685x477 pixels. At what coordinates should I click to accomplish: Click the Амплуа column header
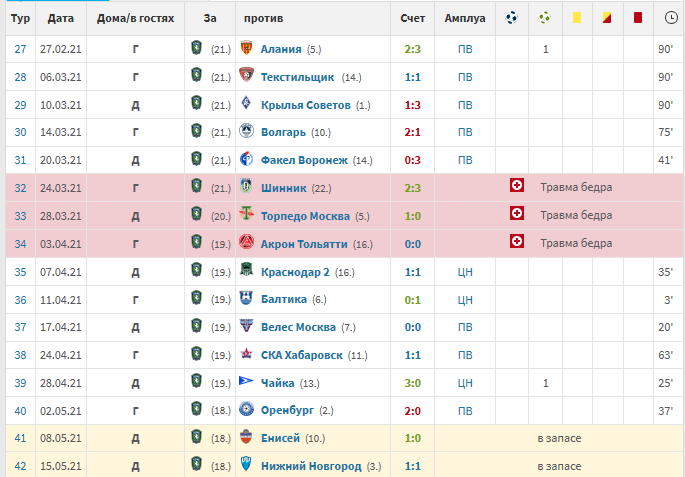point(465,18)
